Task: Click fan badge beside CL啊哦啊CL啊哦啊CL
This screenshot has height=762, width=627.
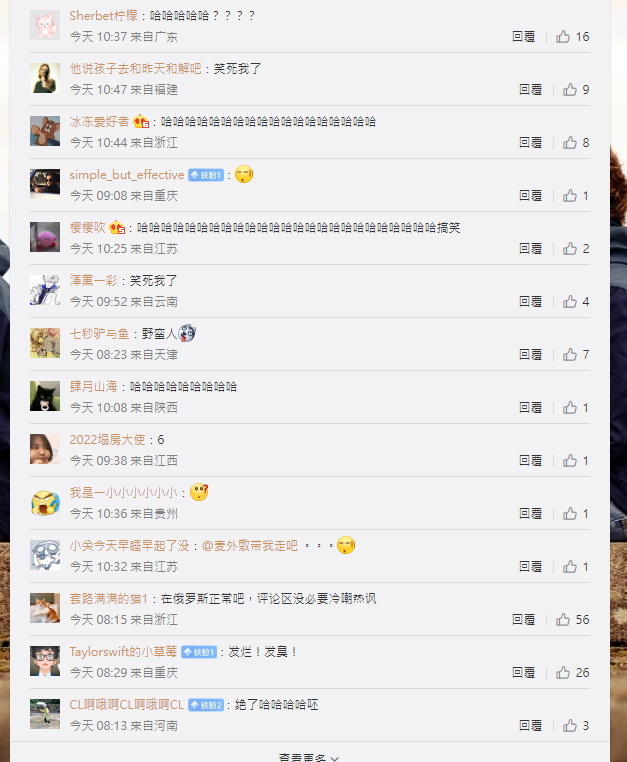Action: click(206, 705)
